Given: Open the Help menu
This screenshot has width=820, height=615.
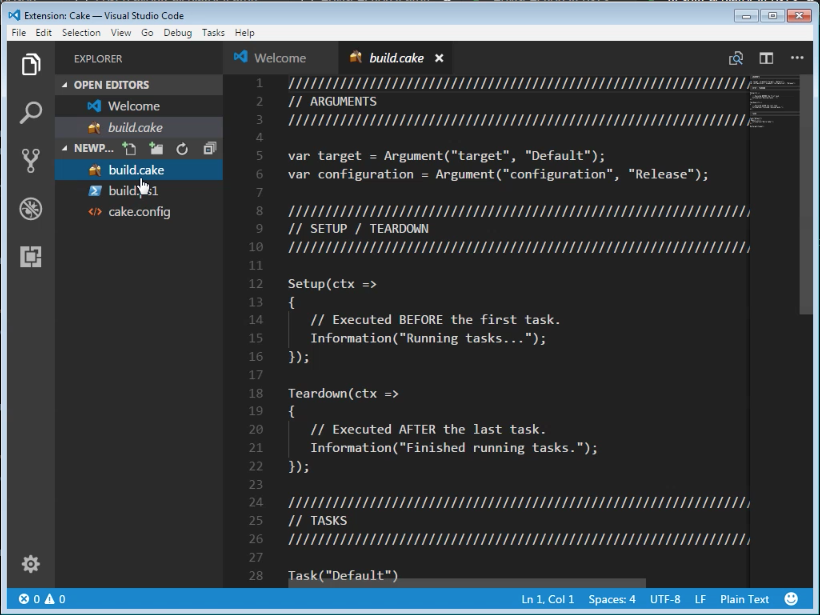Looking at the screenshot, I should (x=245, y=32).
